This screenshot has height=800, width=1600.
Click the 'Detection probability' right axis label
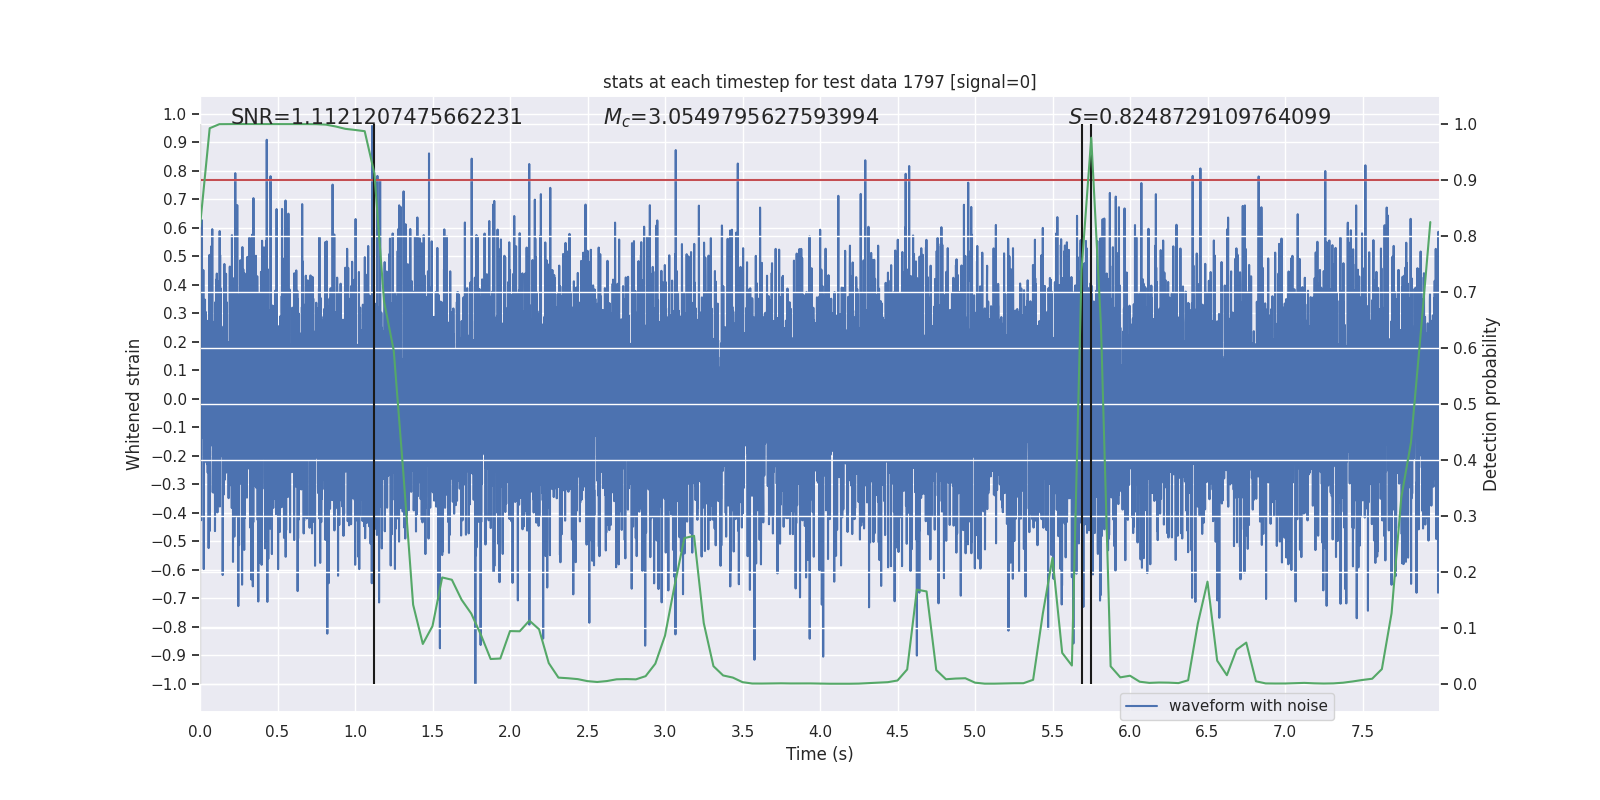point(1490,404)
